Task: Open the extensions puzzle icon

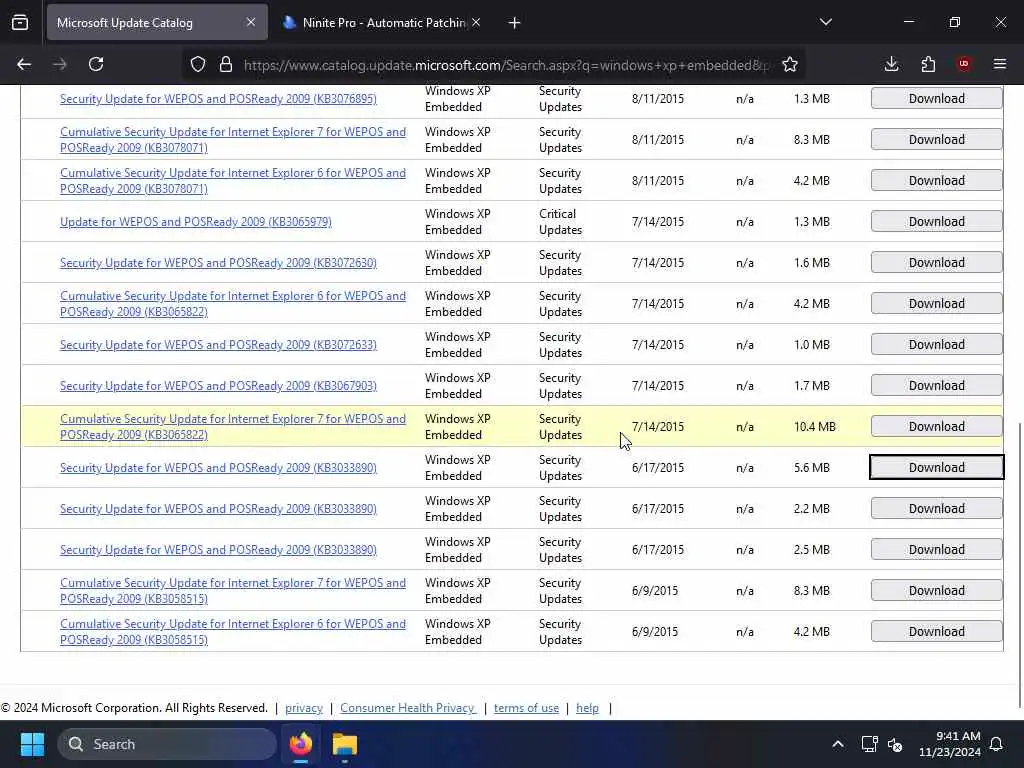Action: 928,64
